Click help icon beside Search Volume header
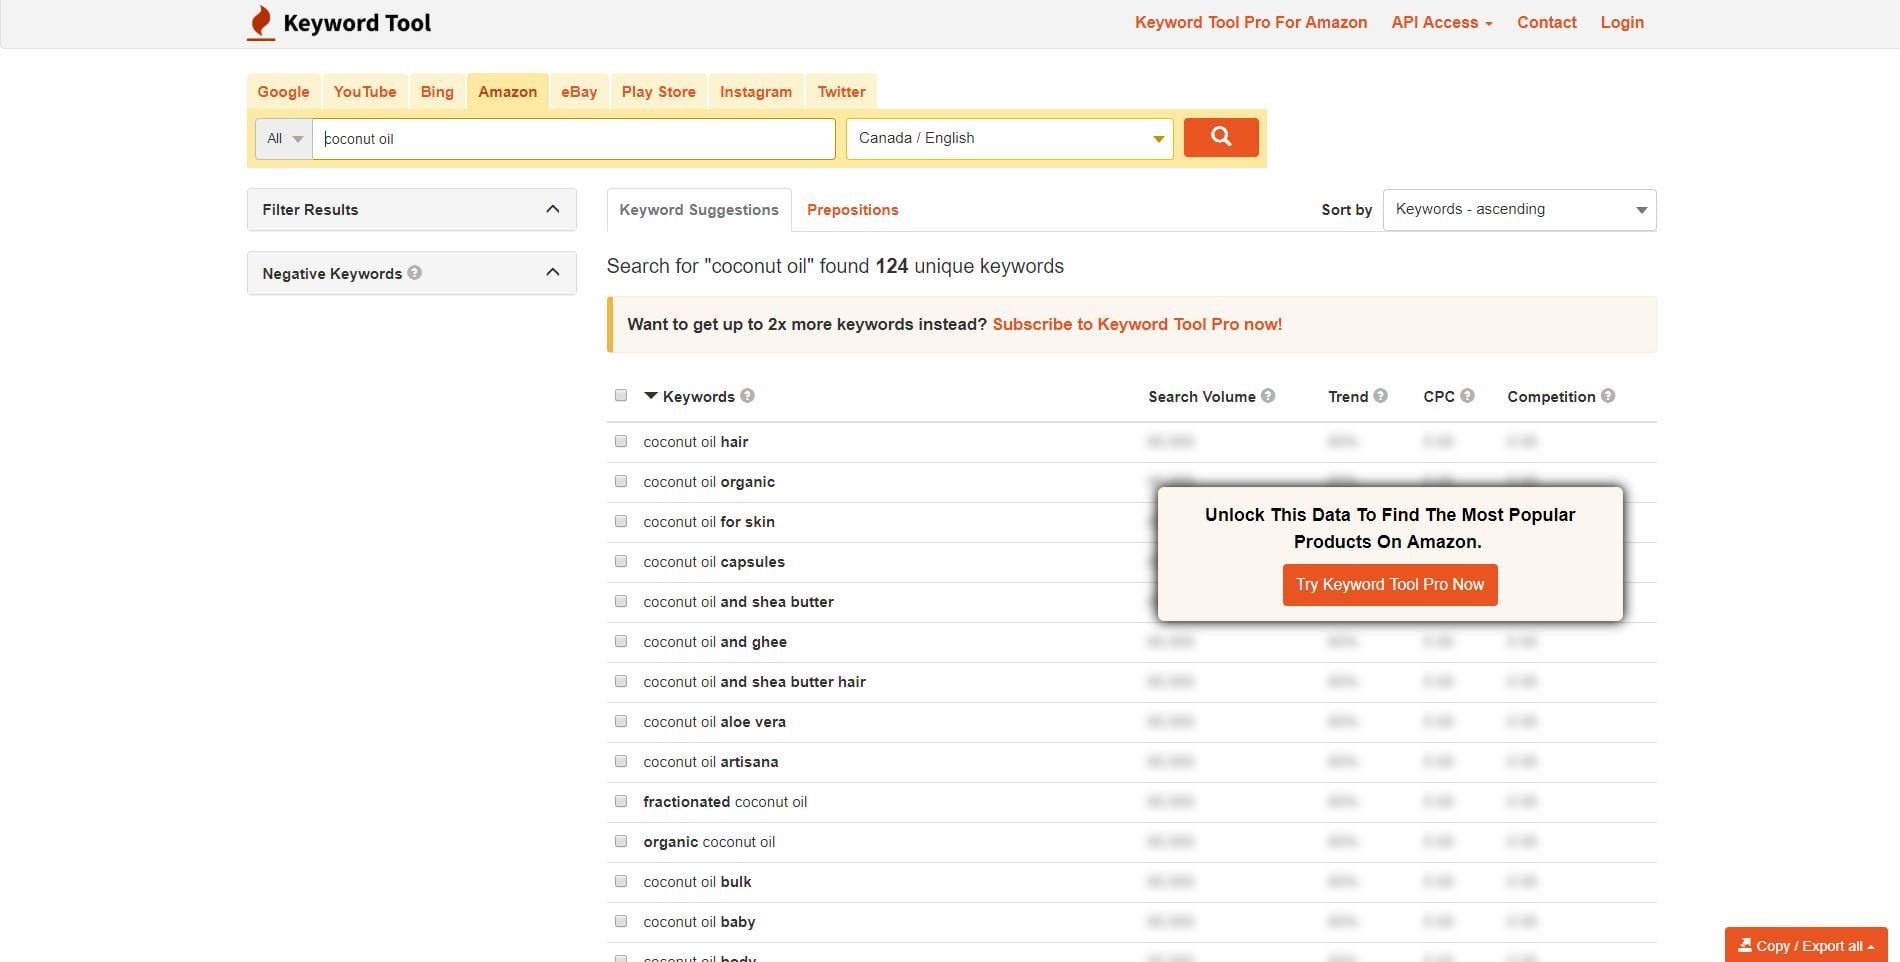 (x=1268, y=395)
